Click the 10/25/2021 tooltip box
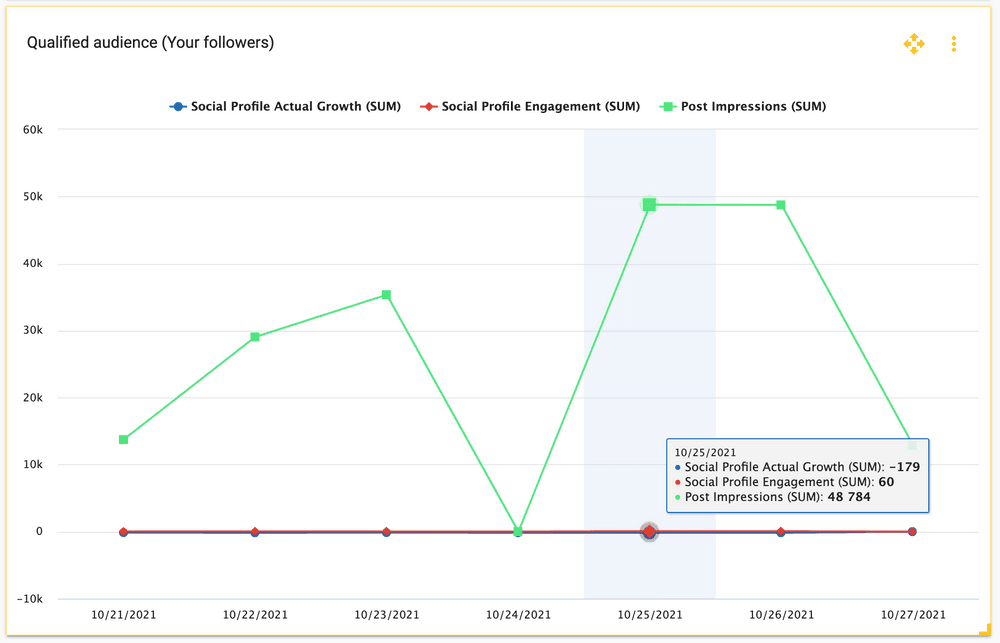This screenshot has height=643, width=1000. pyautogui.click(x=798, y=474)
